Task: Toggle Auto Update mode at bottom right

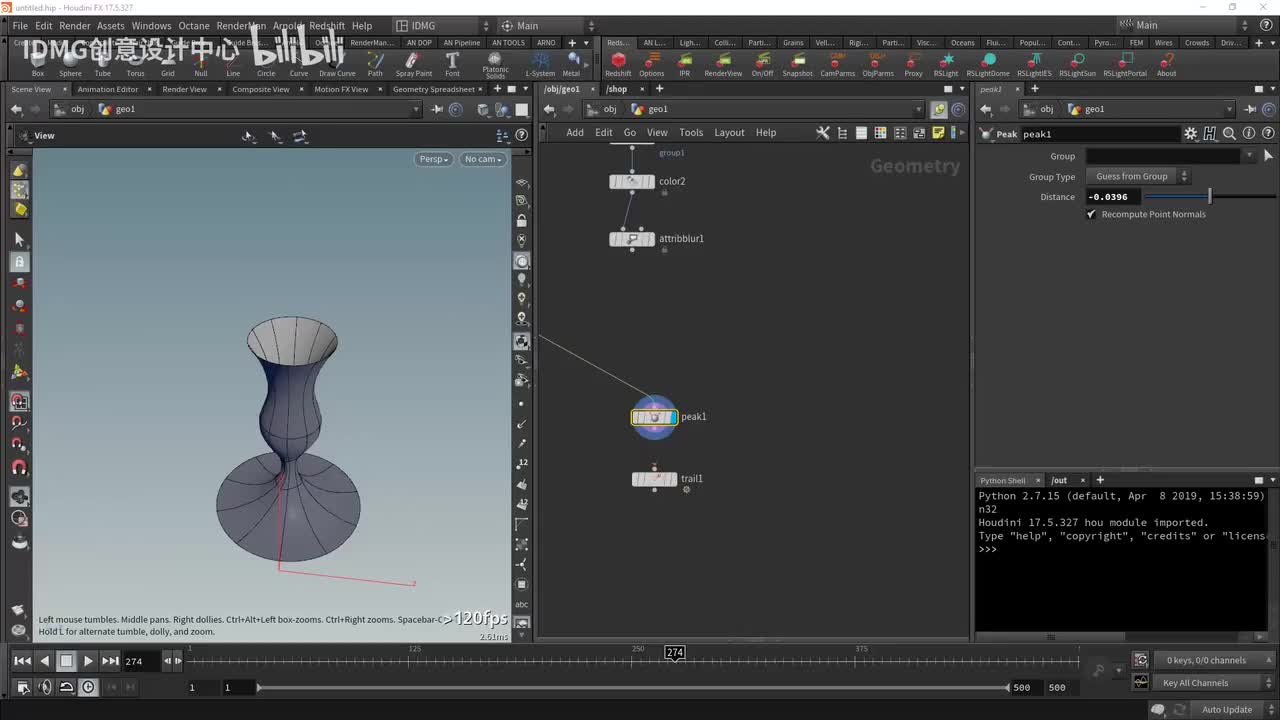Action: pyautogui.click(x=1226, y=709)
